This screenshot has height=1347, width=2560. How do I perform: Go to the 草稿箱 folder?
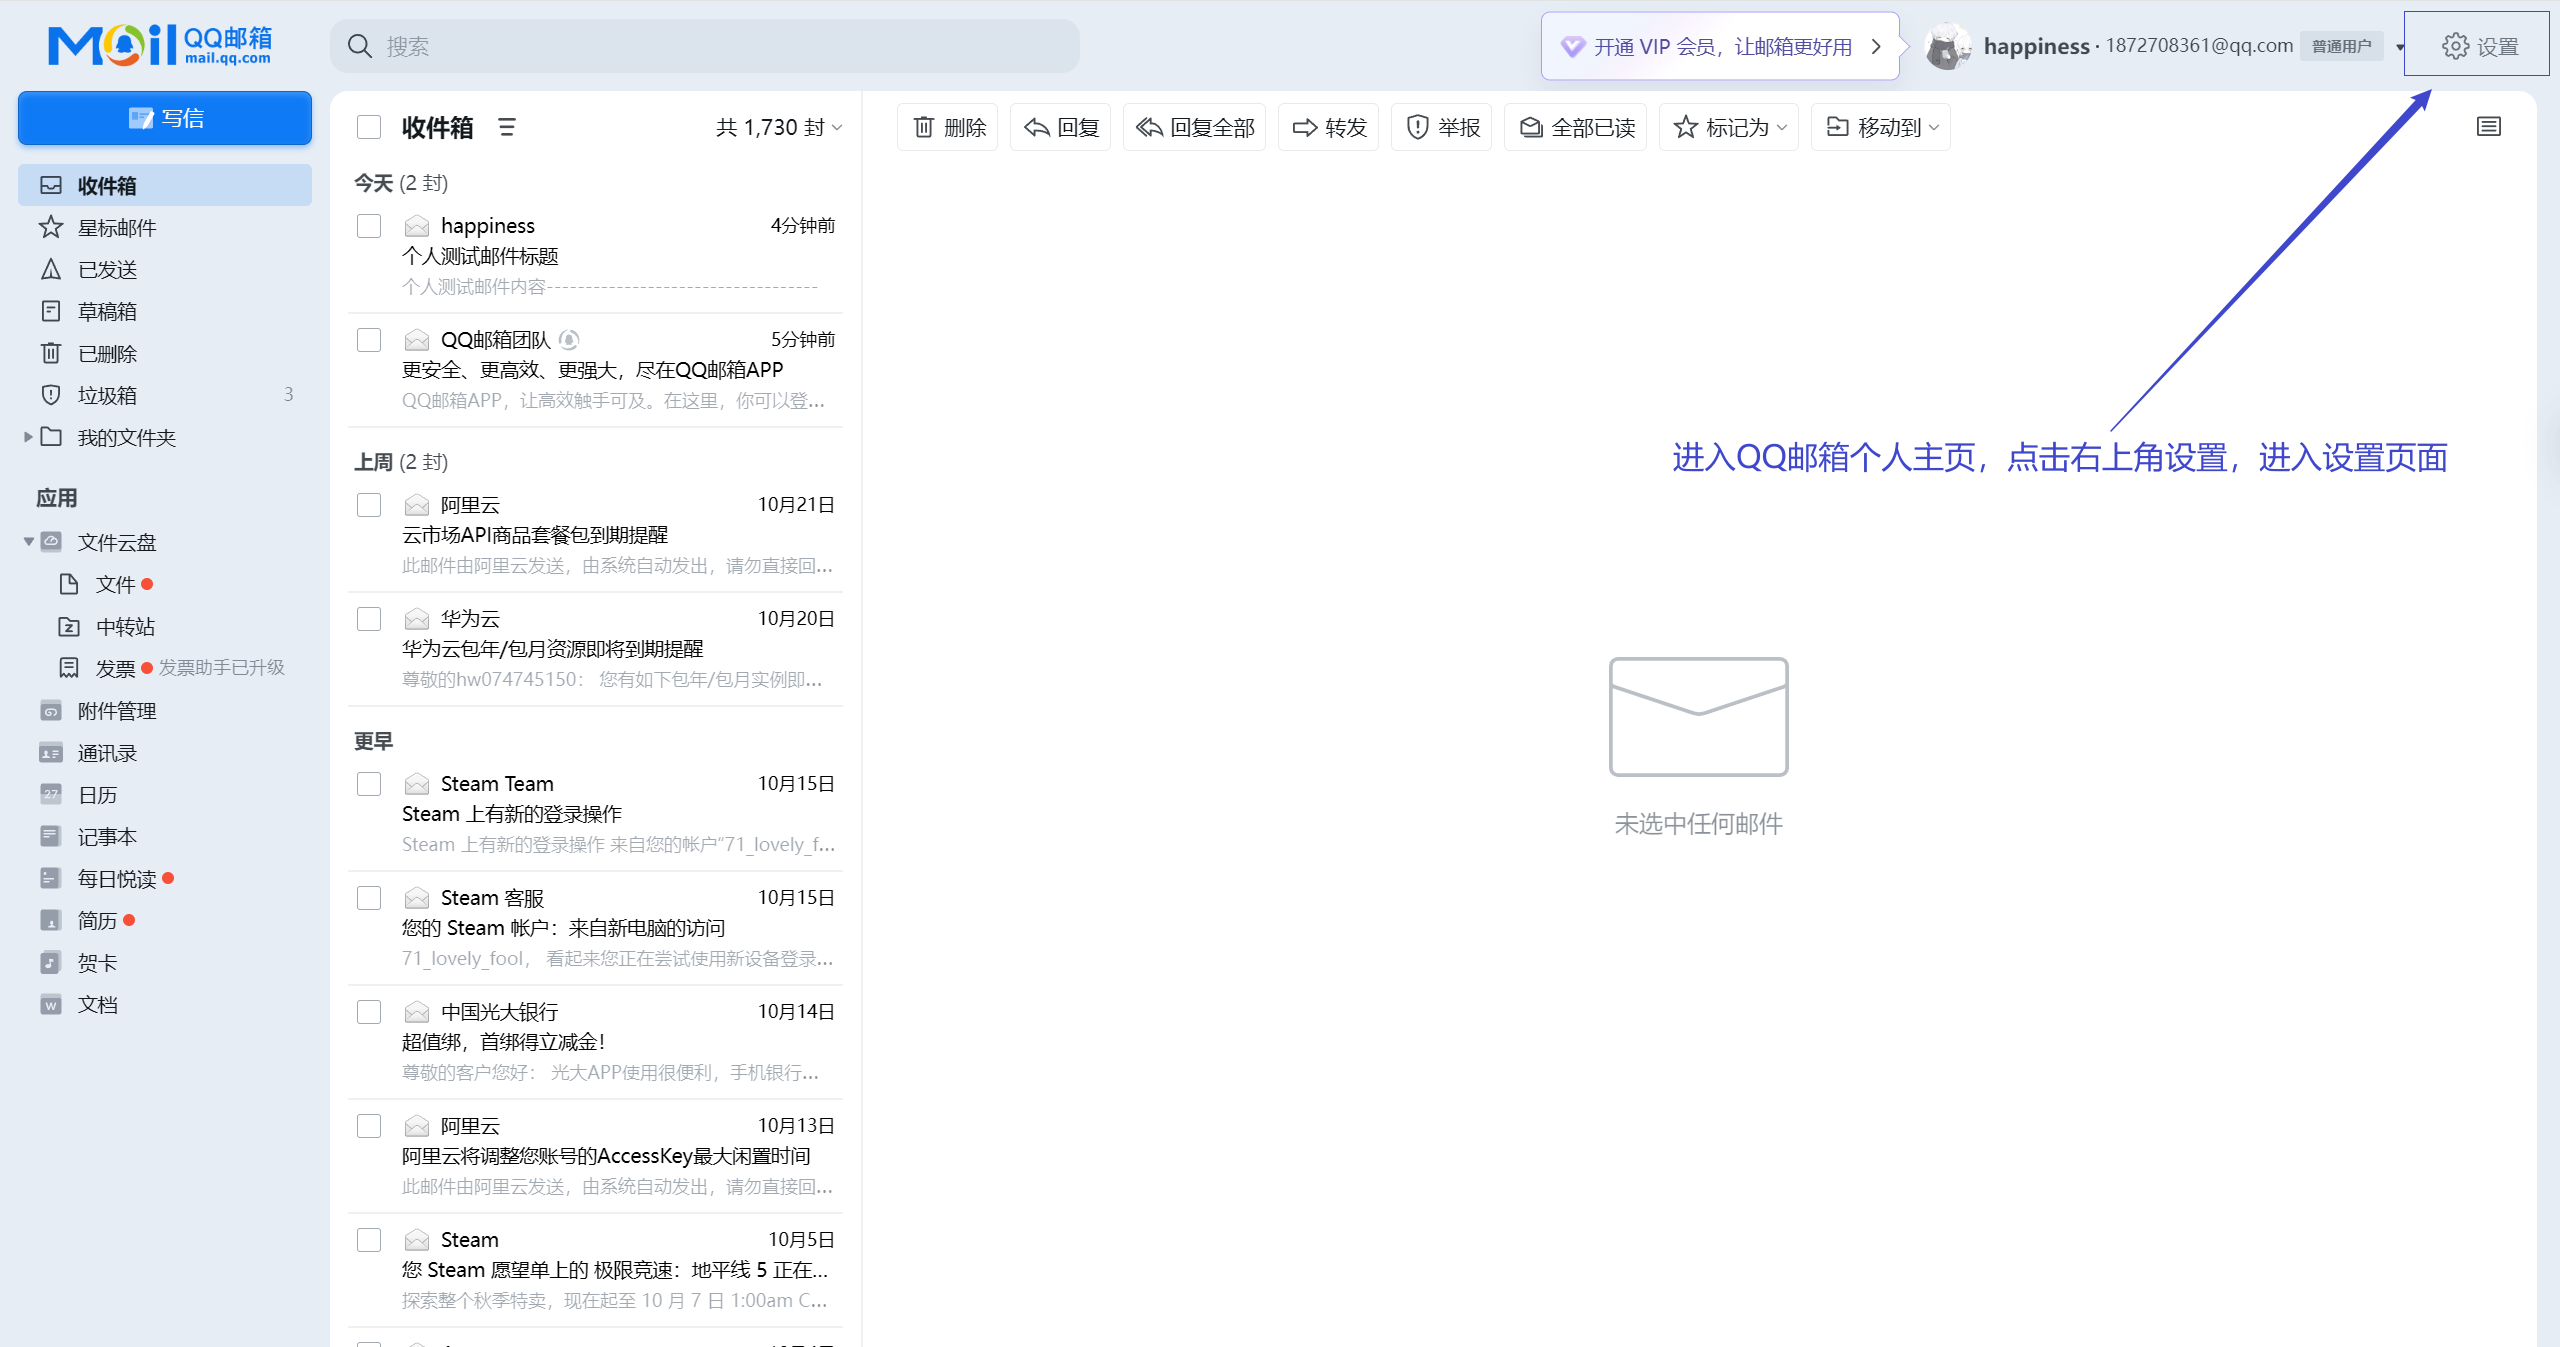point(107,311)
